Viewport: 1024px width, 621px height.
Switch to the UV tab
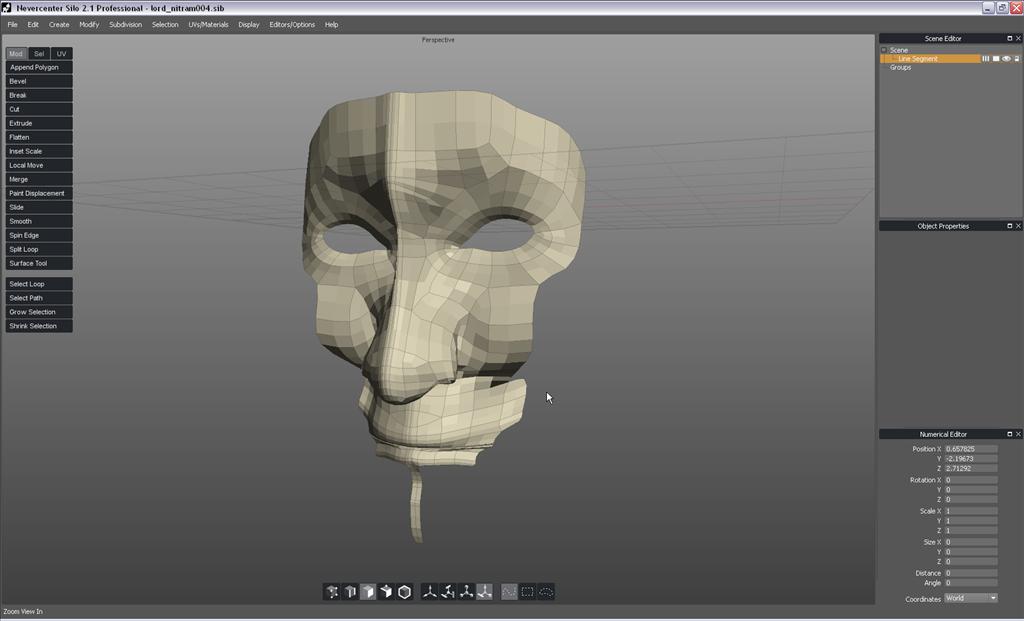pyautogui.click(x=62, y=54)
